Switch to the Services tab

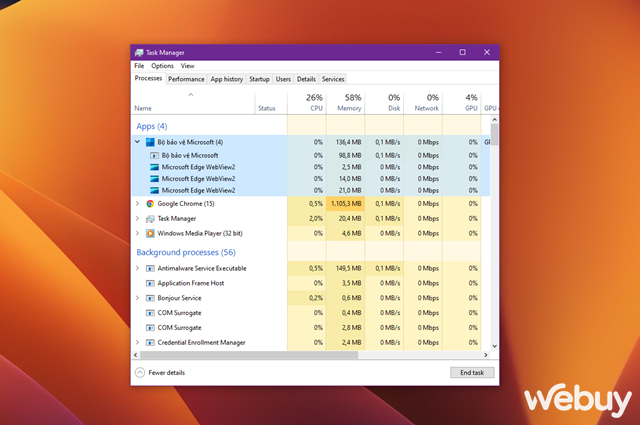click(x=333, y=79)
